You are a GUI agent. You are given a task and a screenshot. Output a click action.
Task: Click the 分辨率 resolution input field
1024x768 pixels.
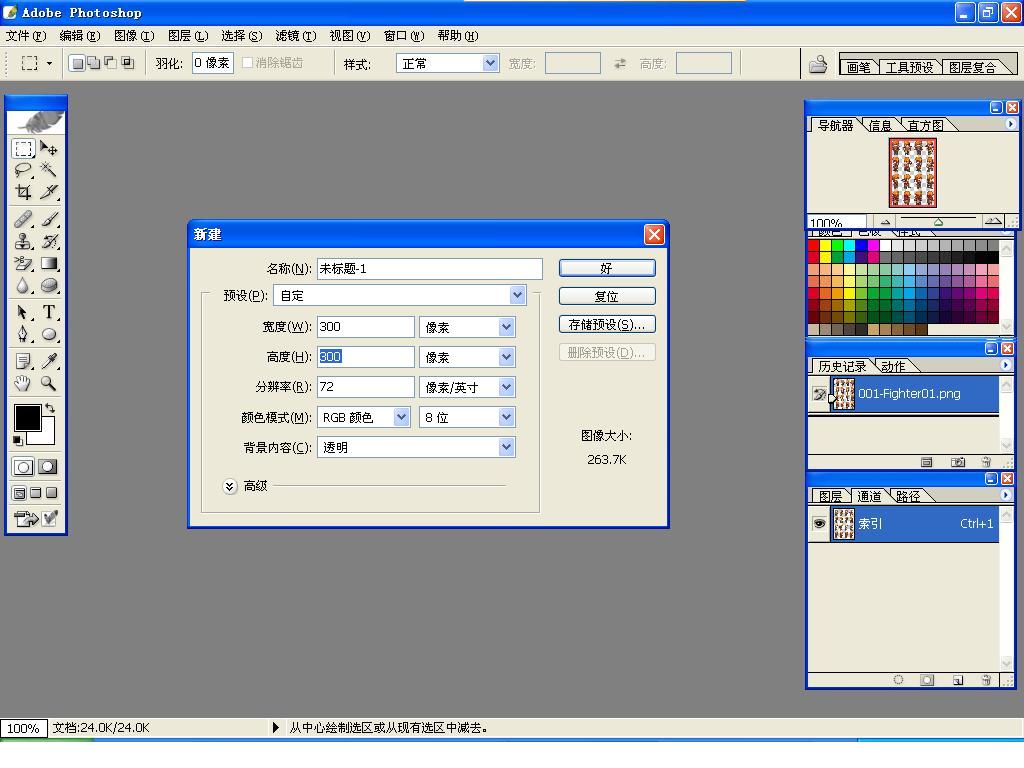[366, 387]
